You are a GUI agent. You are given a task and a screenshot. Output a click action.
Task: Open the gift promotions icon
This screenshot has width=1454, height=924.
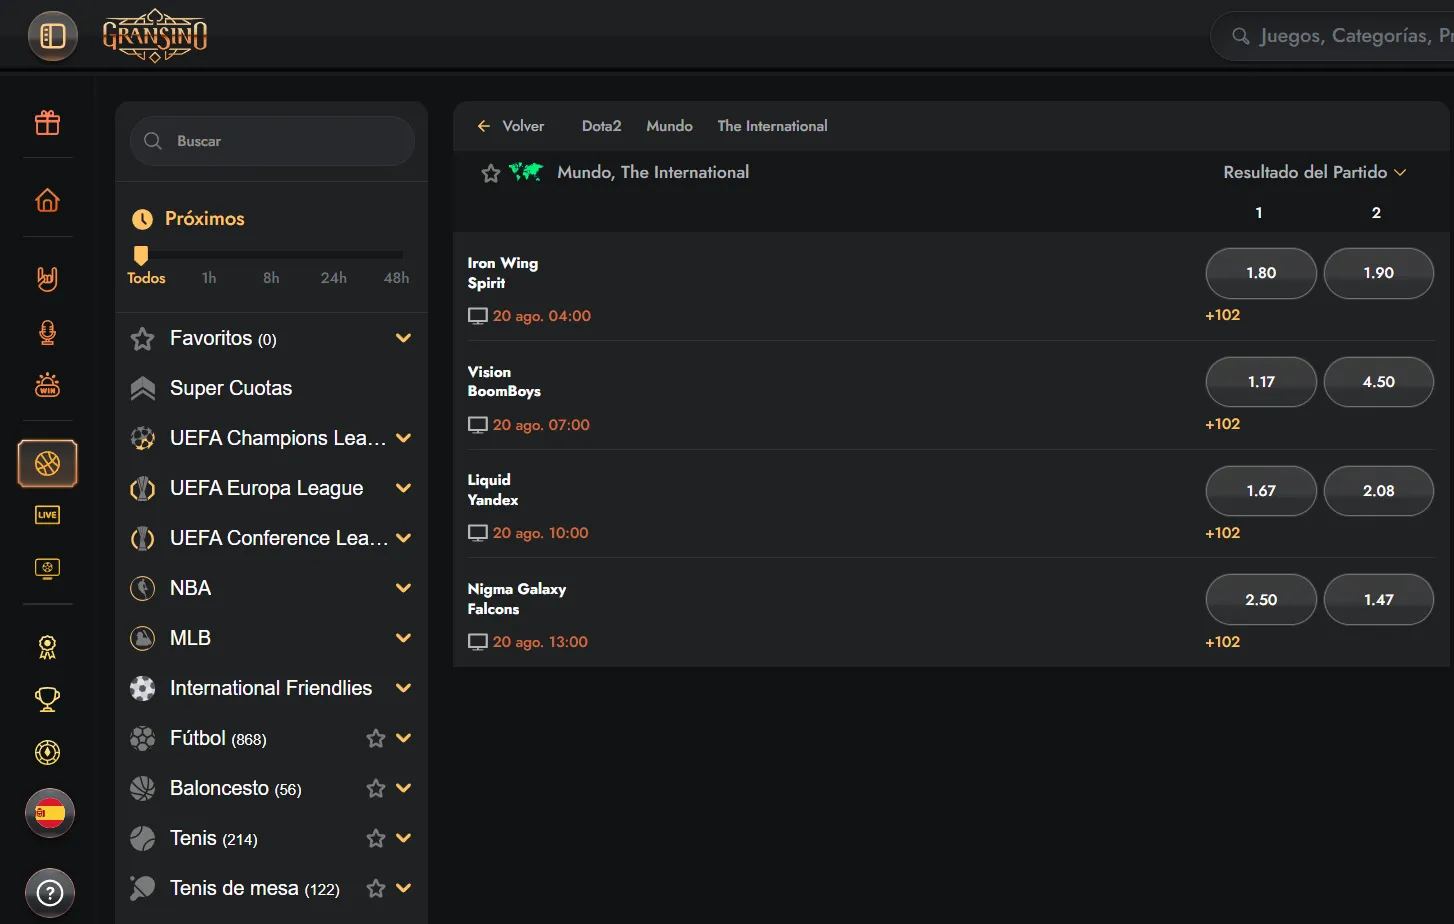point(47,122)
